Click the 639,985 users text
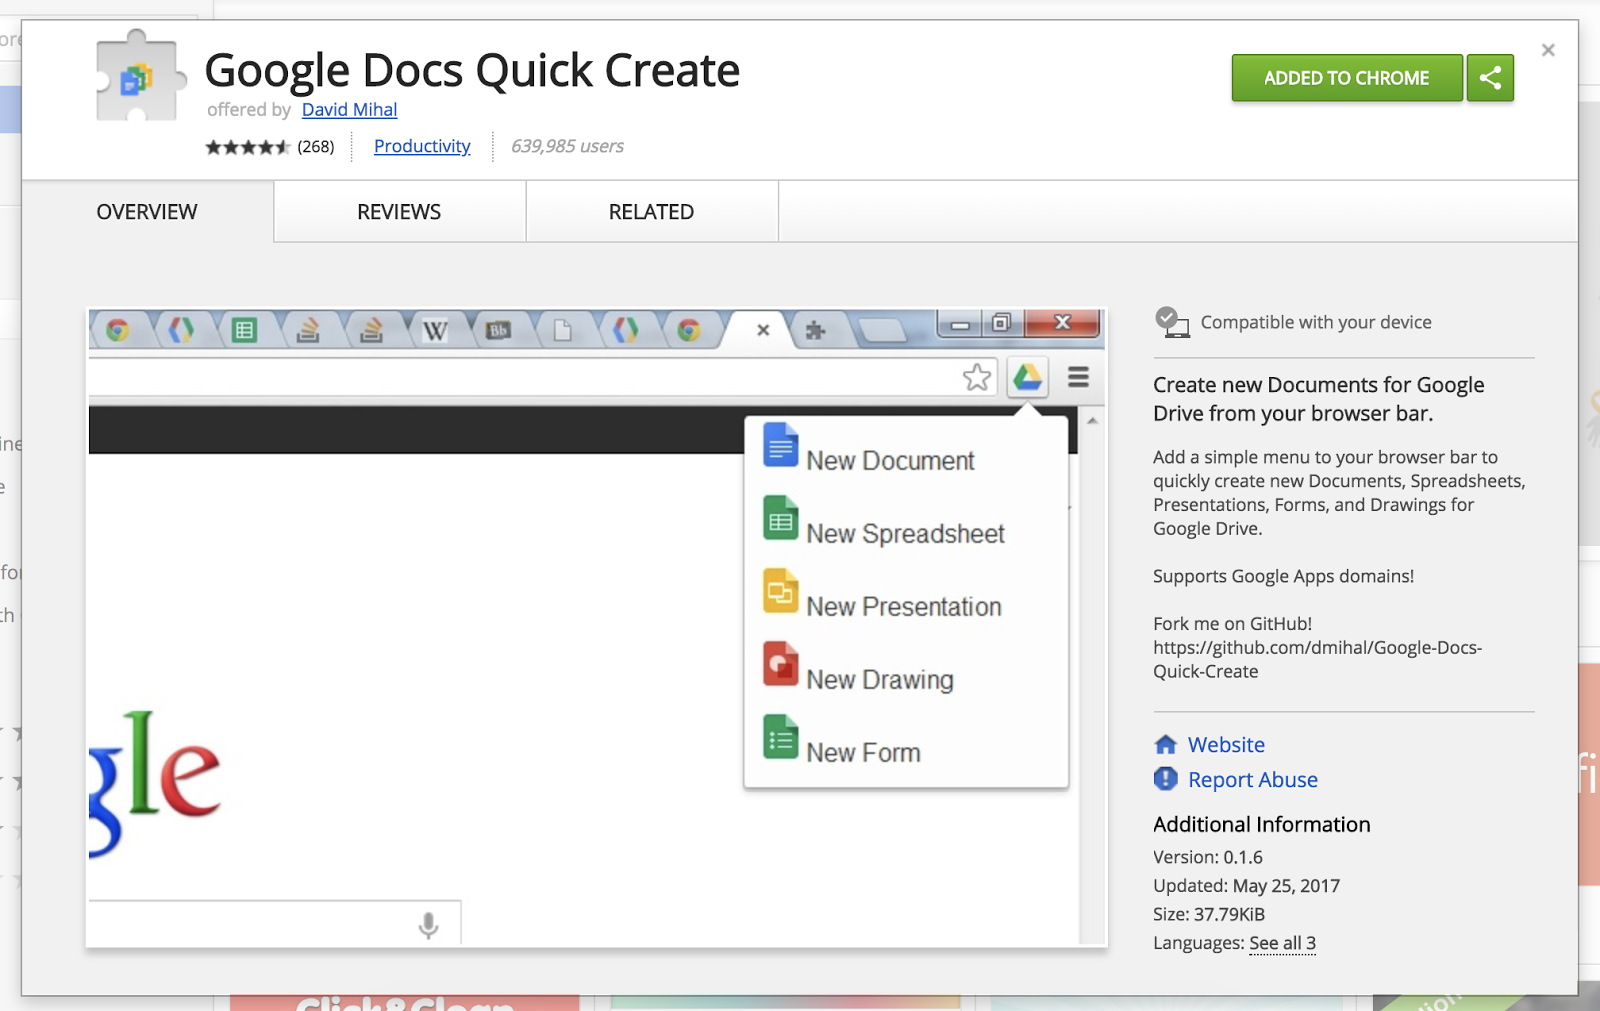 tap(567, 146)
